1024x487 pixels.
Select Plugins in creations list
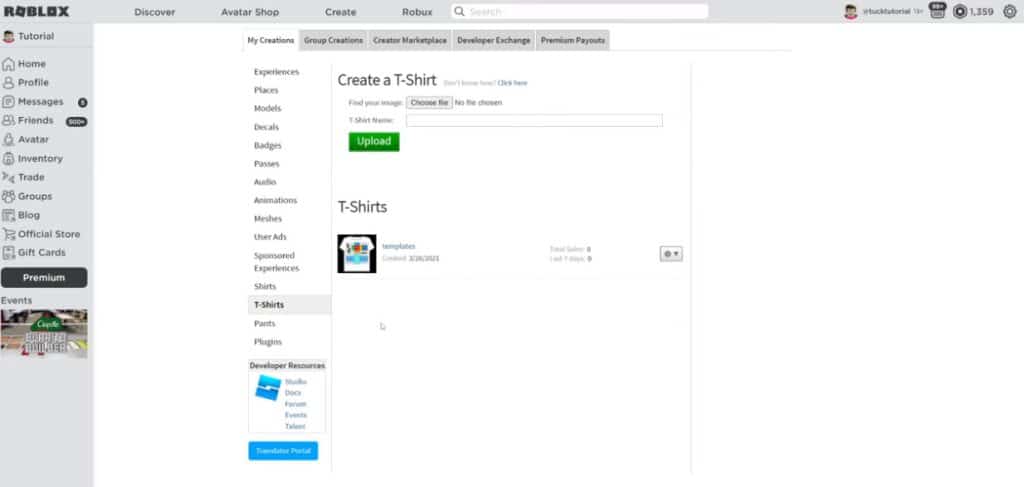point(268,342)
